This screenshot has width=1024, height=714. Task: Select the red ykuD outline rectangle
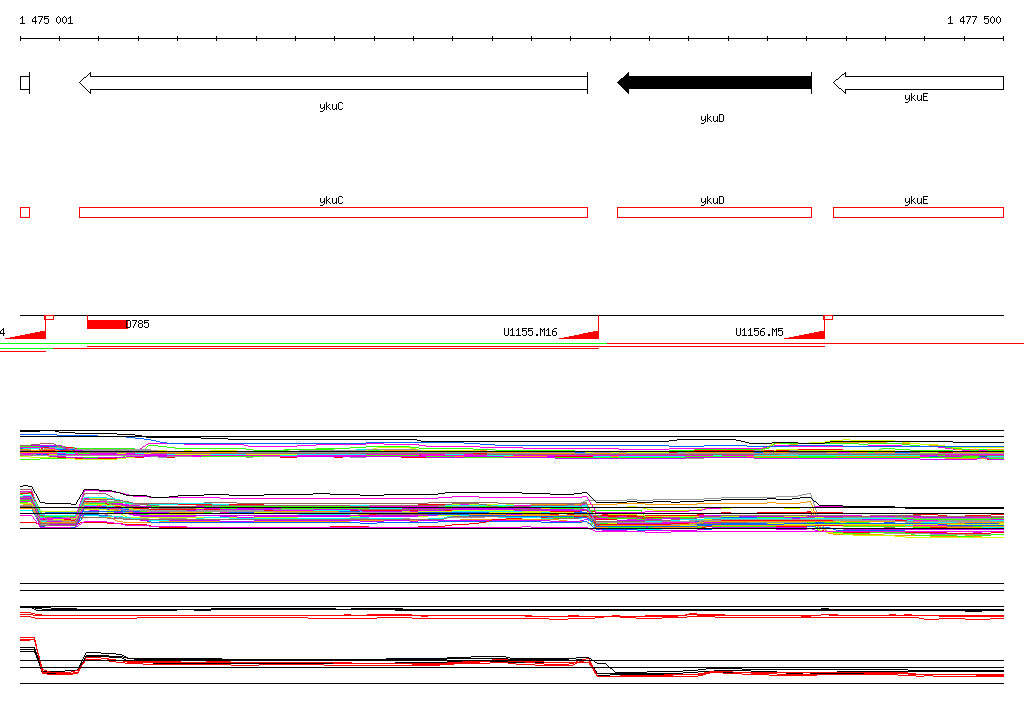(714, 212)
